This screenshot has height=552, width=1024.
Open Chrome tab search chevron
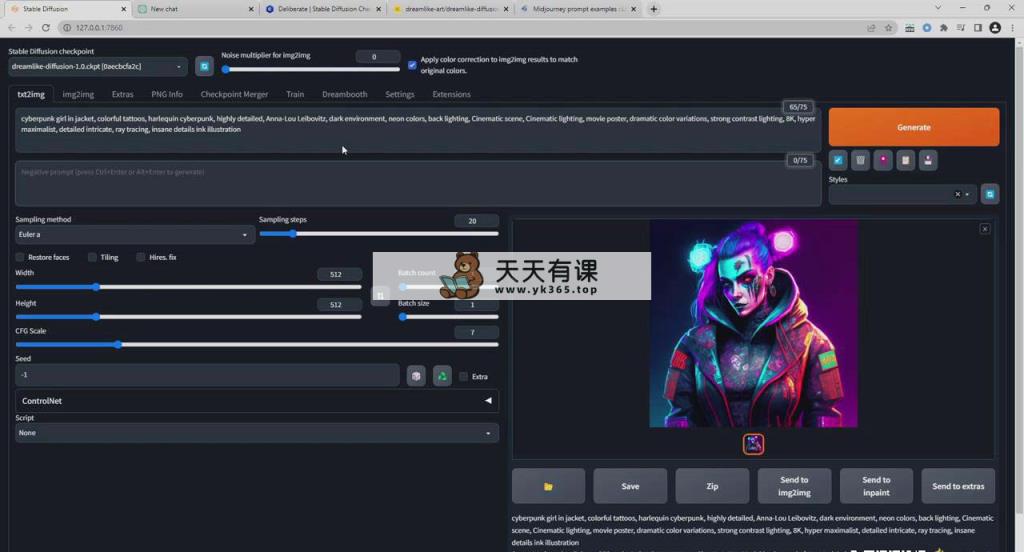tap(938, 8)
